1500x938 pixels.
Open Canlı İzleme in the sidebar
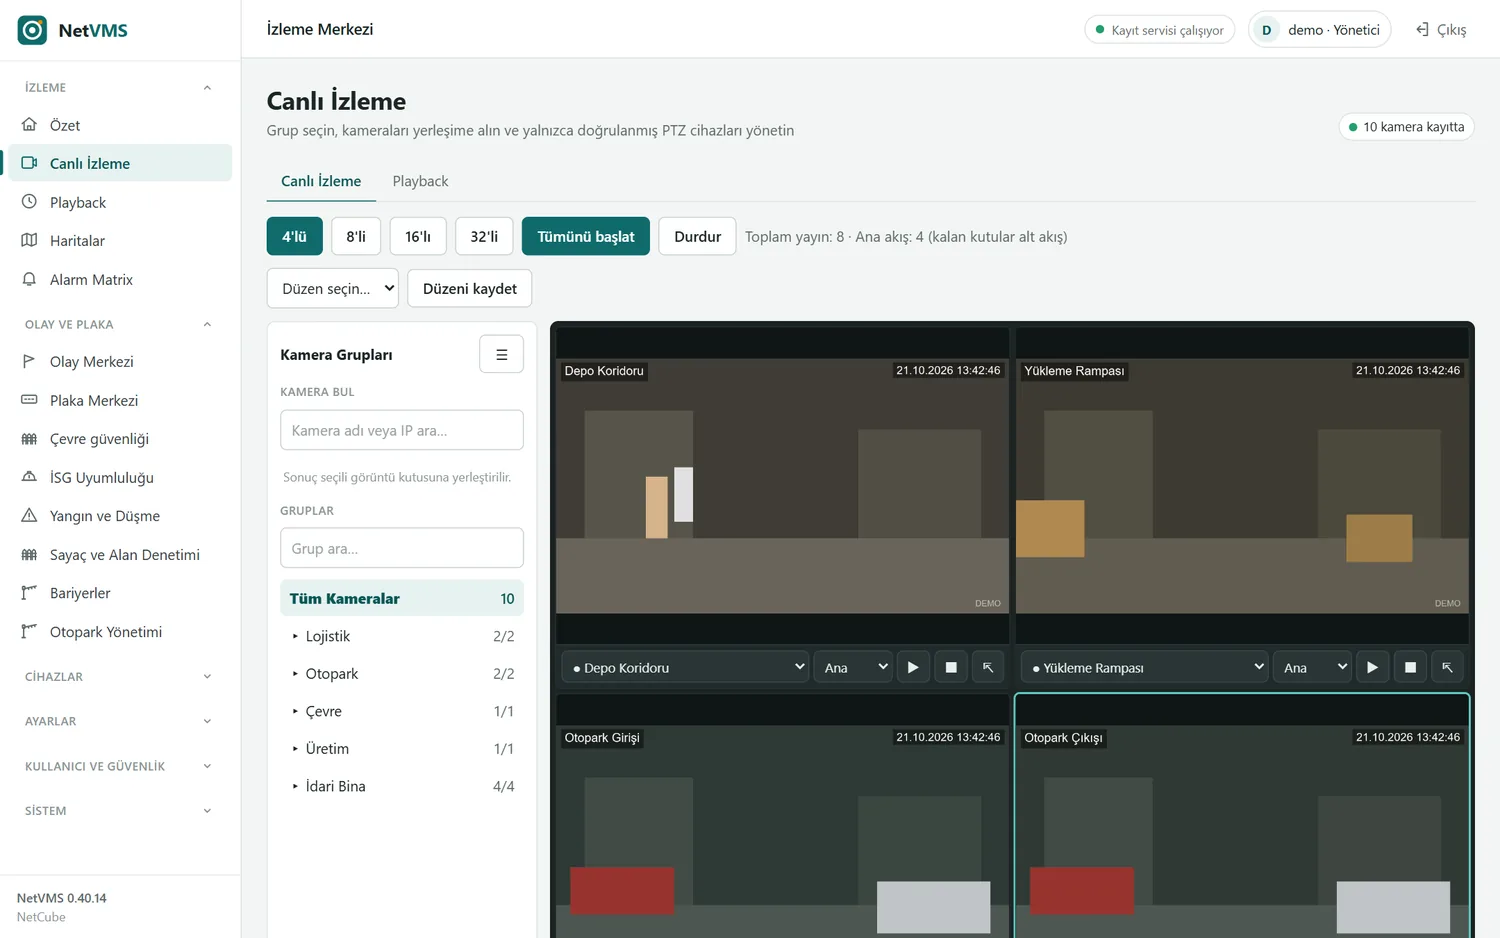tap(120, 163)
